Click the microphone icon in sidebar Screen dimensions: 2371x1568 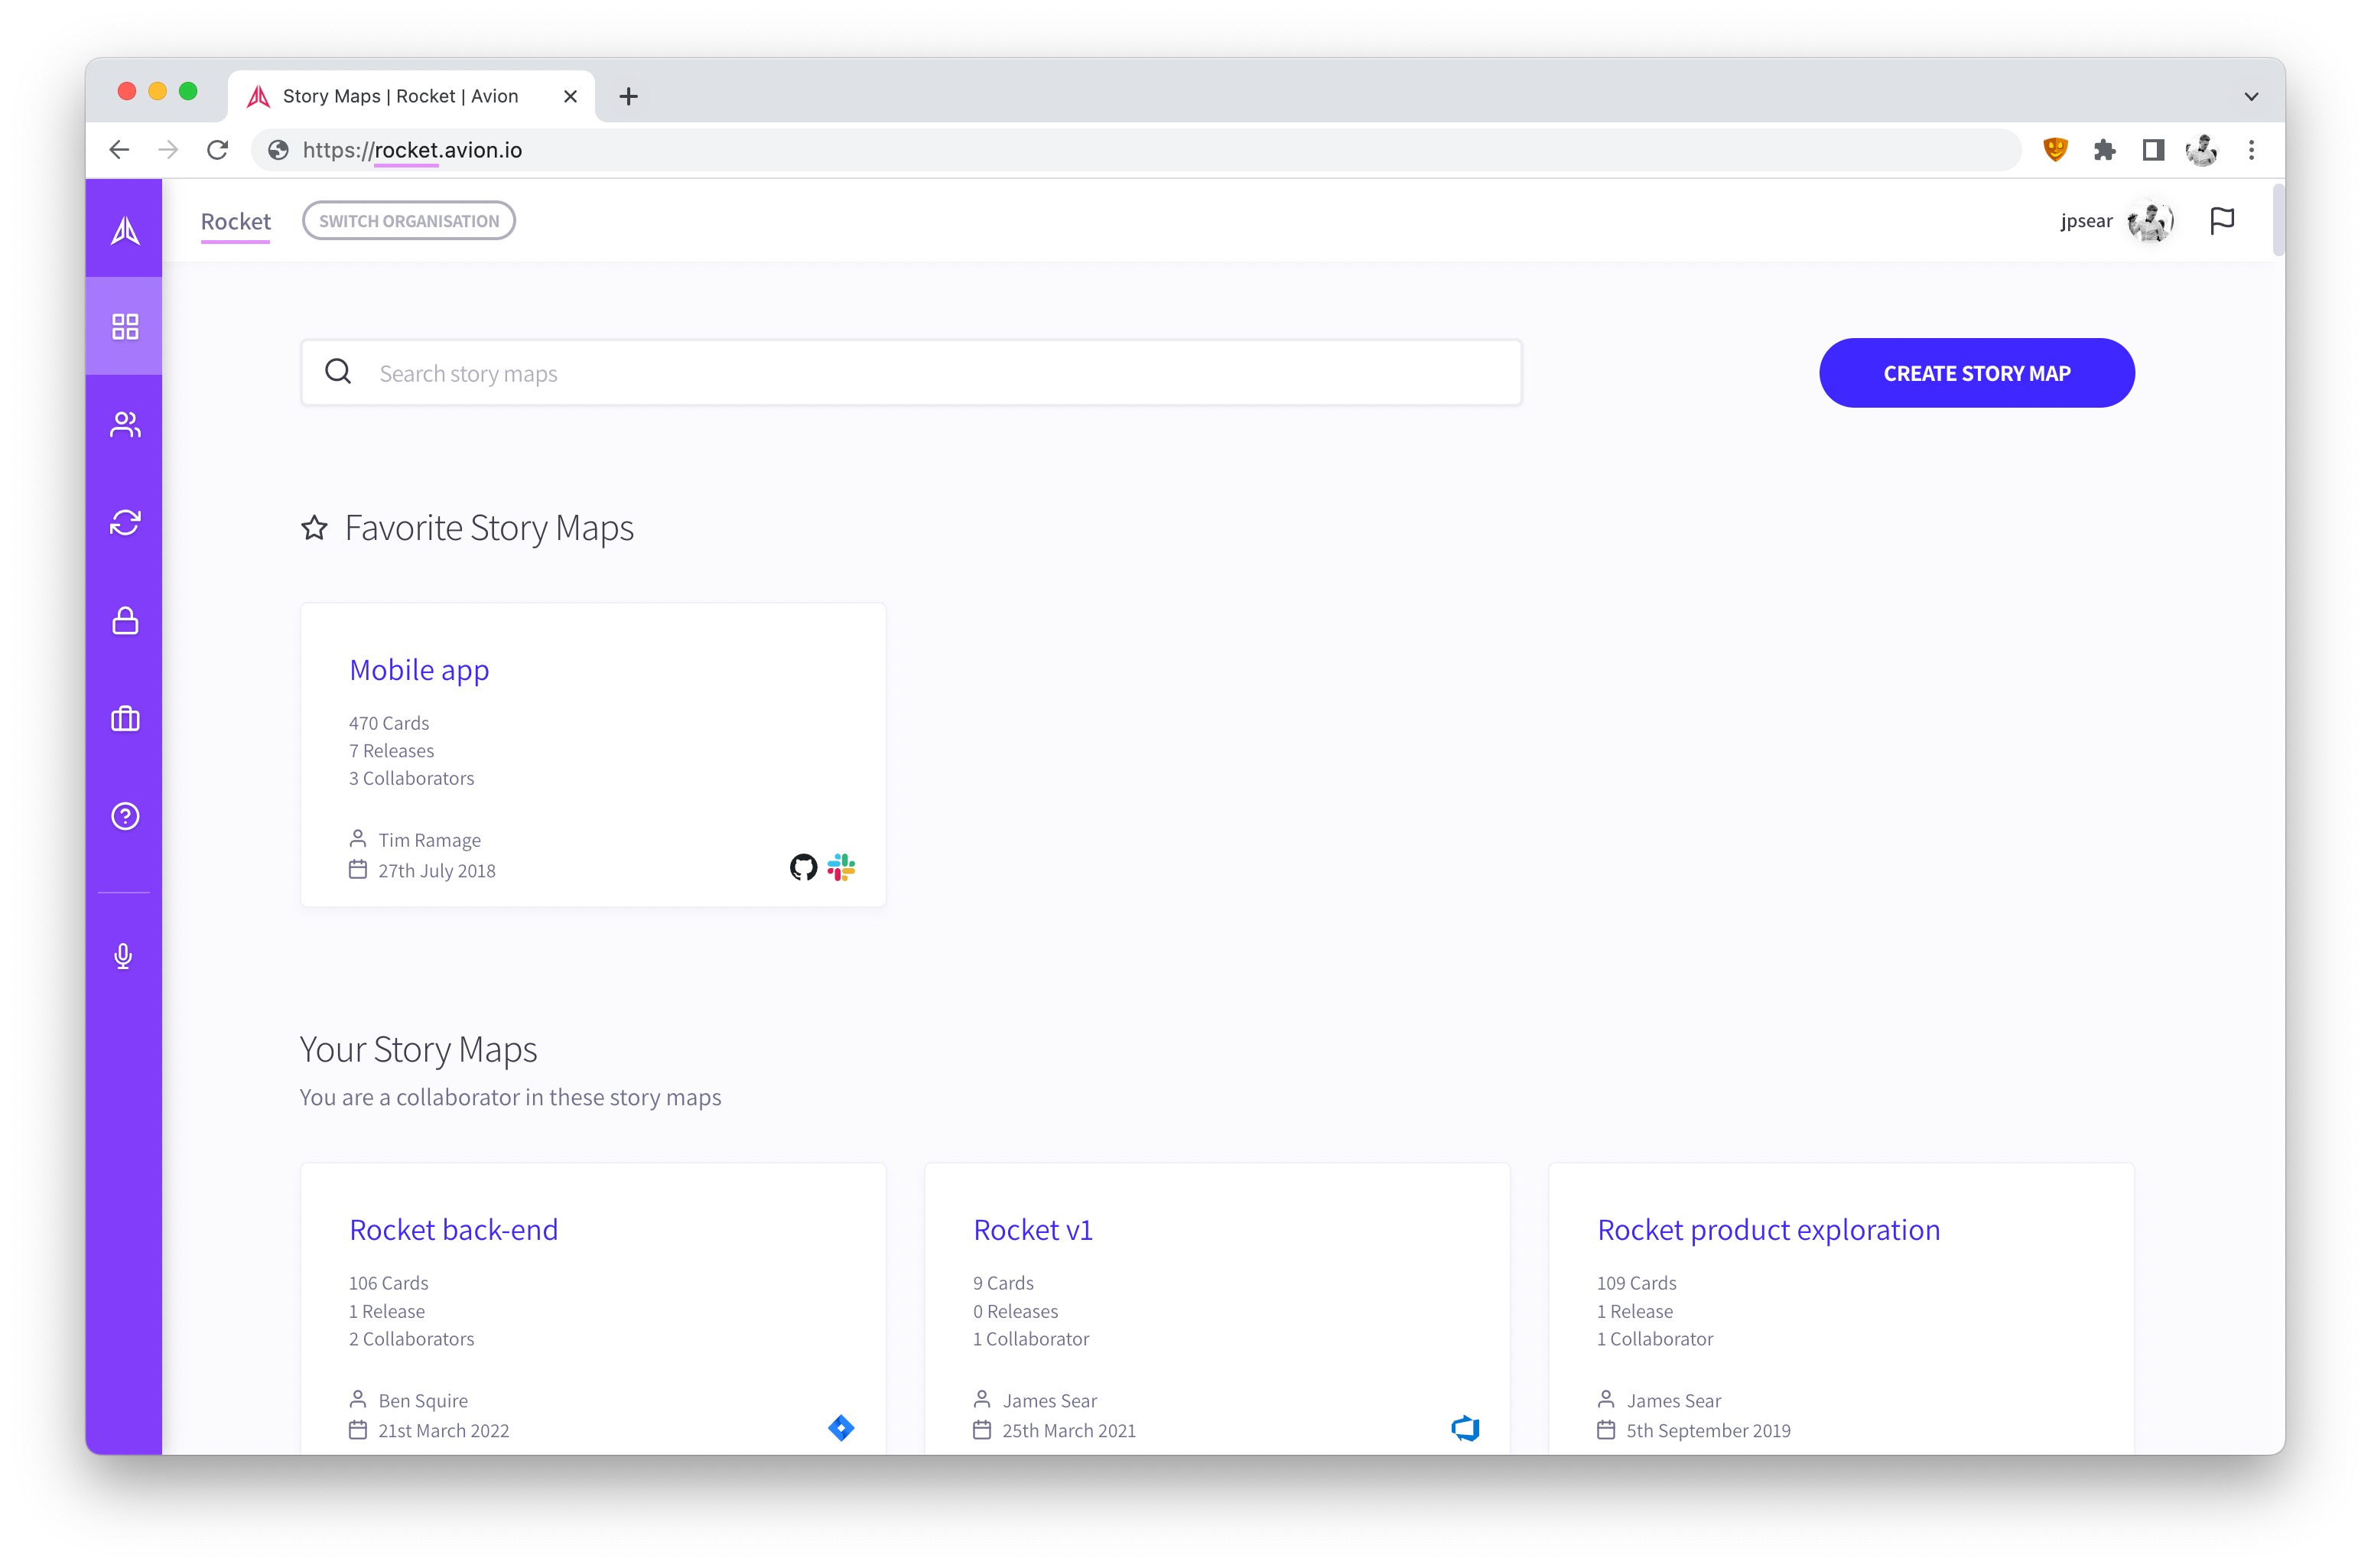pos(123,956)
